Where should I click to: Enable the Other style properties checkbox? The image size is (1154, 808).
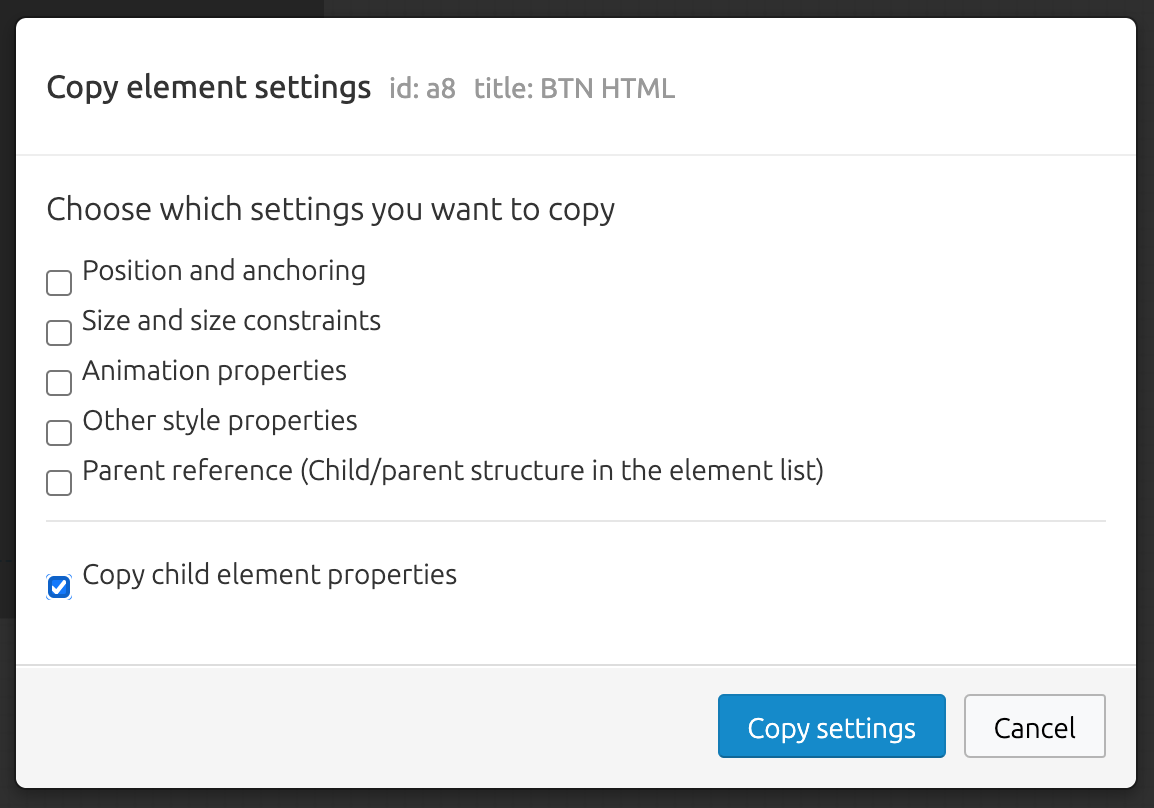(x=59, y=433)
